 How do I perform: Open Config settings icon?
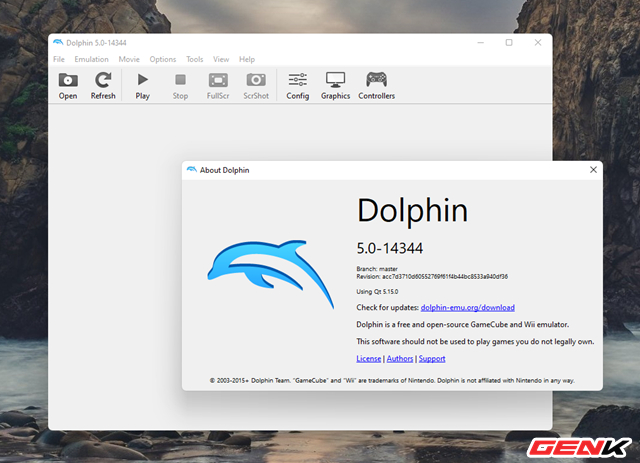(x=298, y=86)
